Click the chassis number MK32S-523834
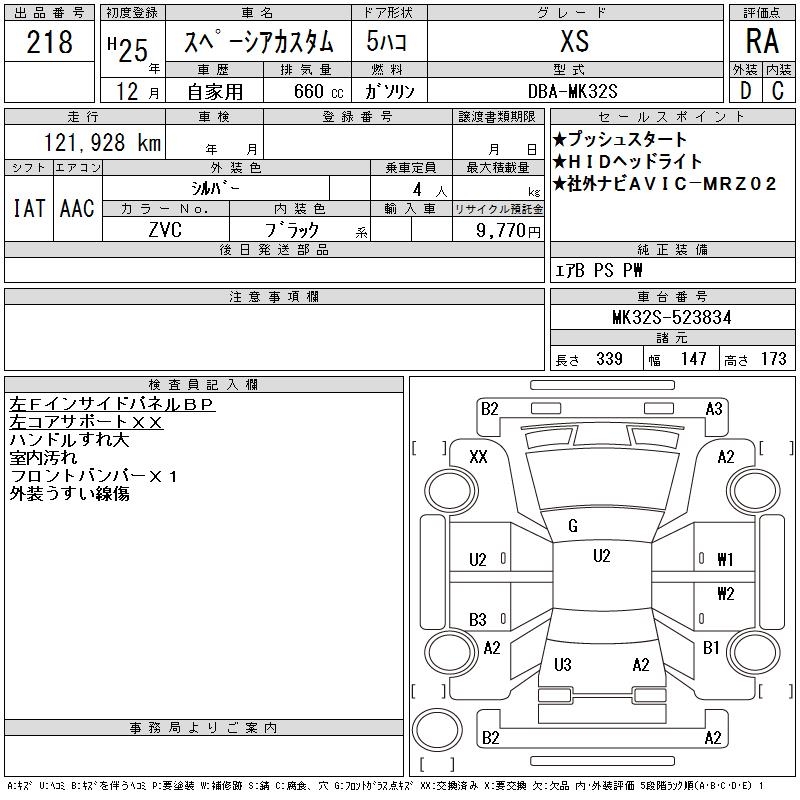 tap(671, 317)
